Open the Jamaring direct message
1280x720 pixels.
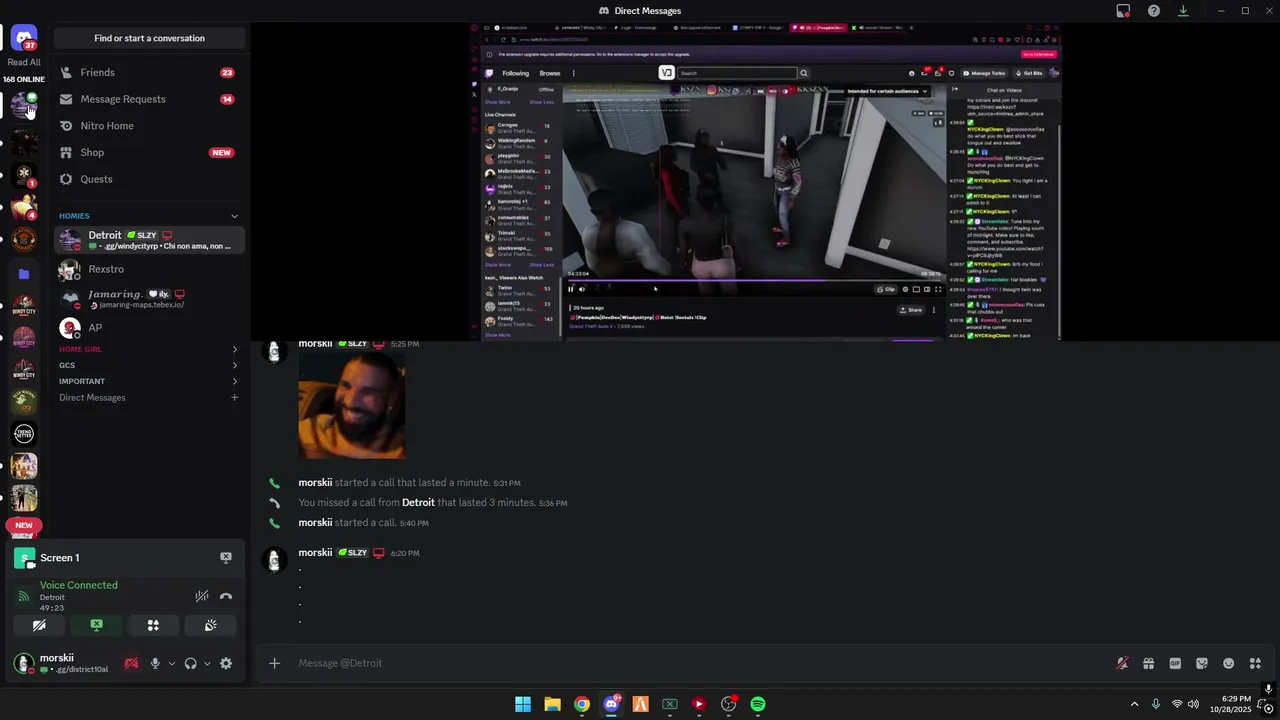(x=149, y=298)
